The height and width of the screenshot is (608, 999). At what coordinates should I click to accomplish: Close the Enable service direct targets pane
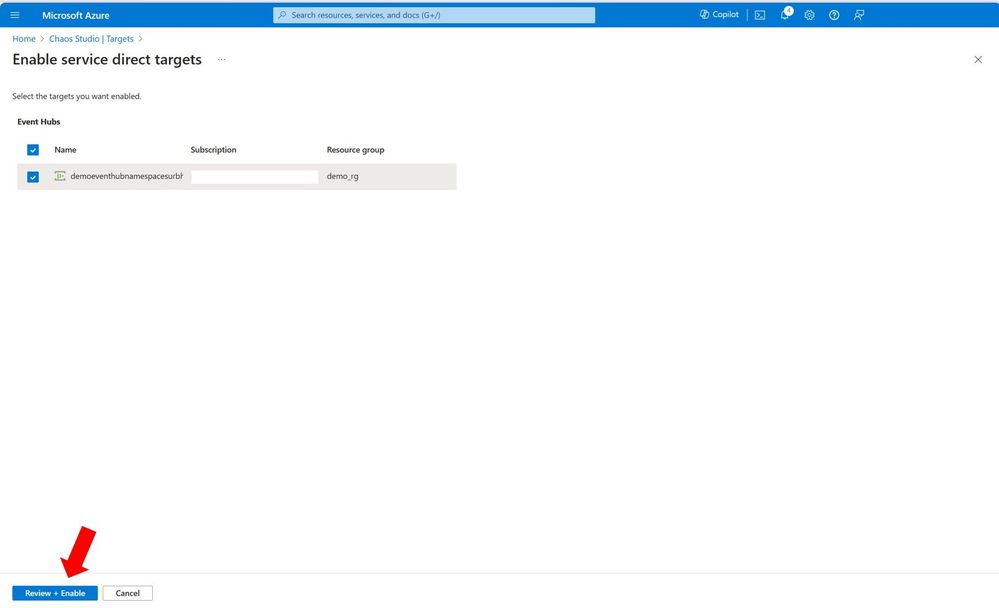click(978, 59)
